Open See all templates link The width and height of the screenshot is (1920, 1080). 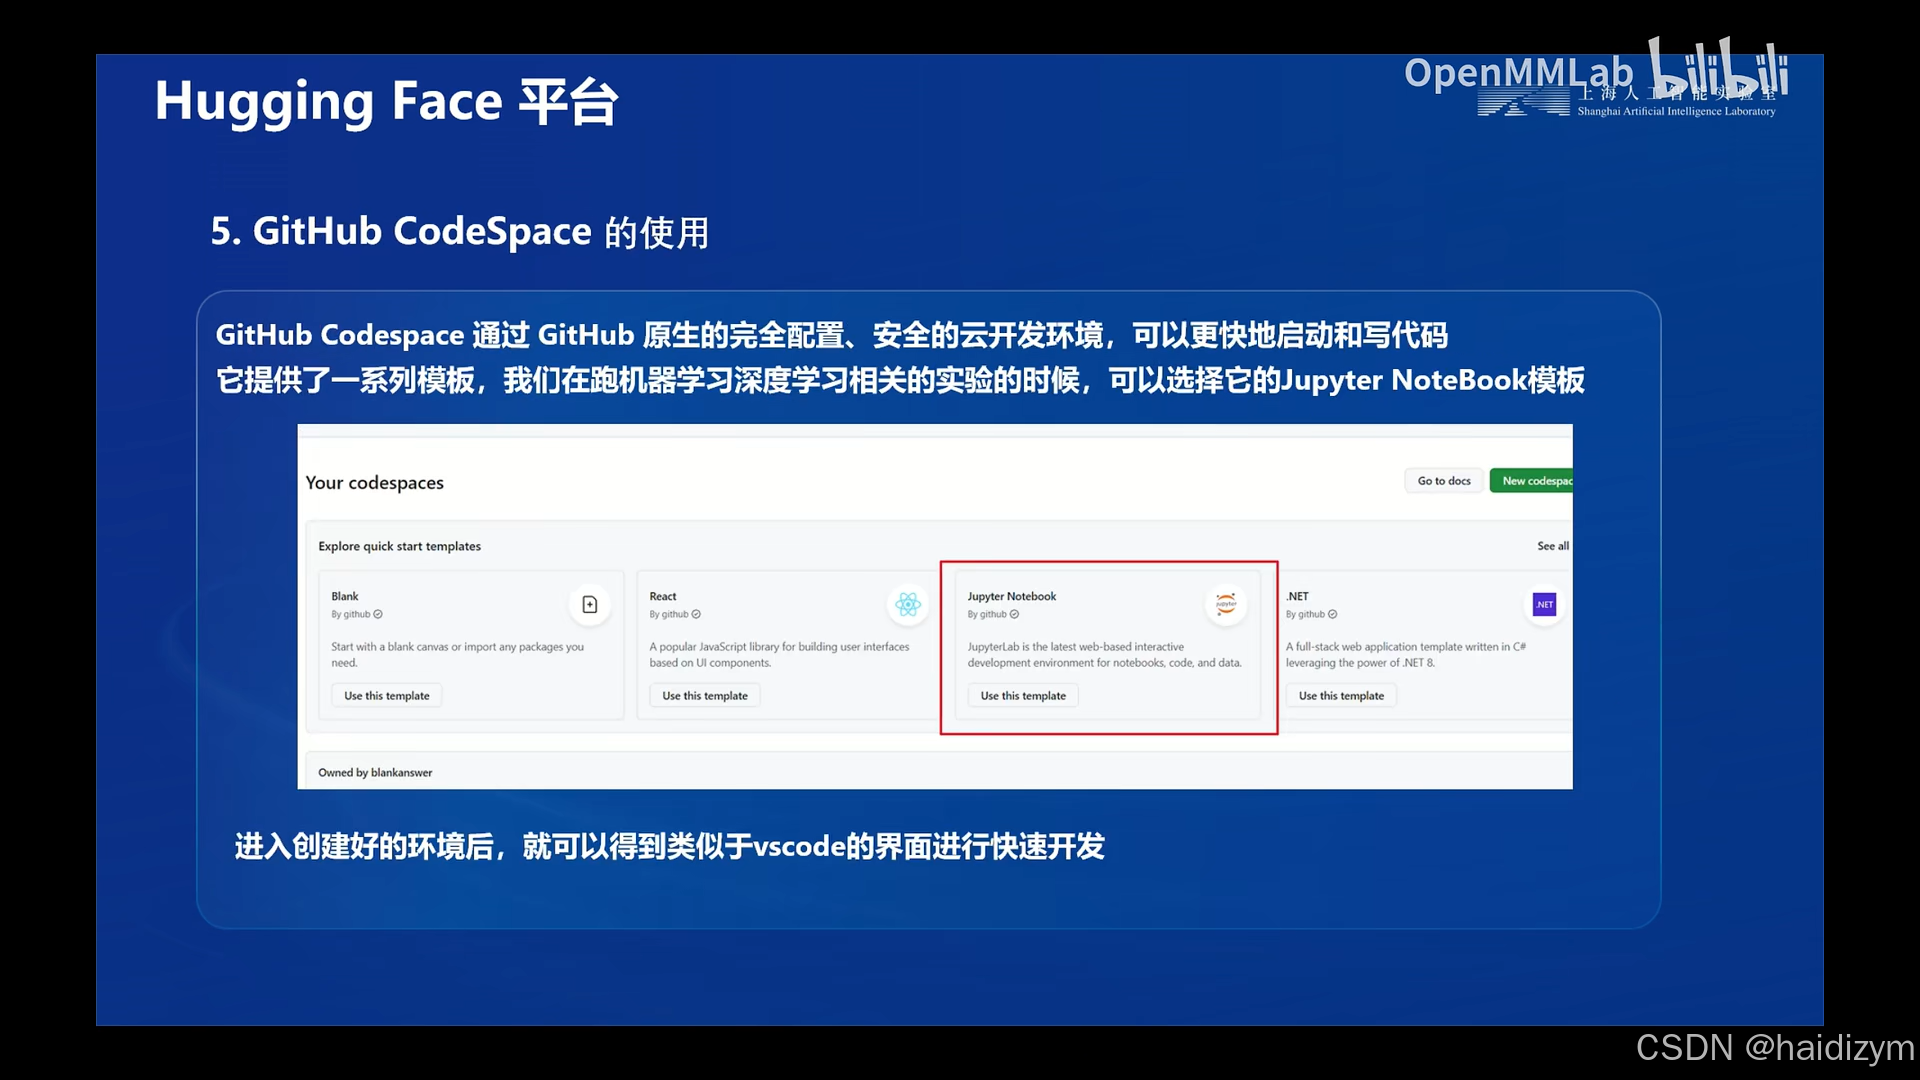[1552, 546]
